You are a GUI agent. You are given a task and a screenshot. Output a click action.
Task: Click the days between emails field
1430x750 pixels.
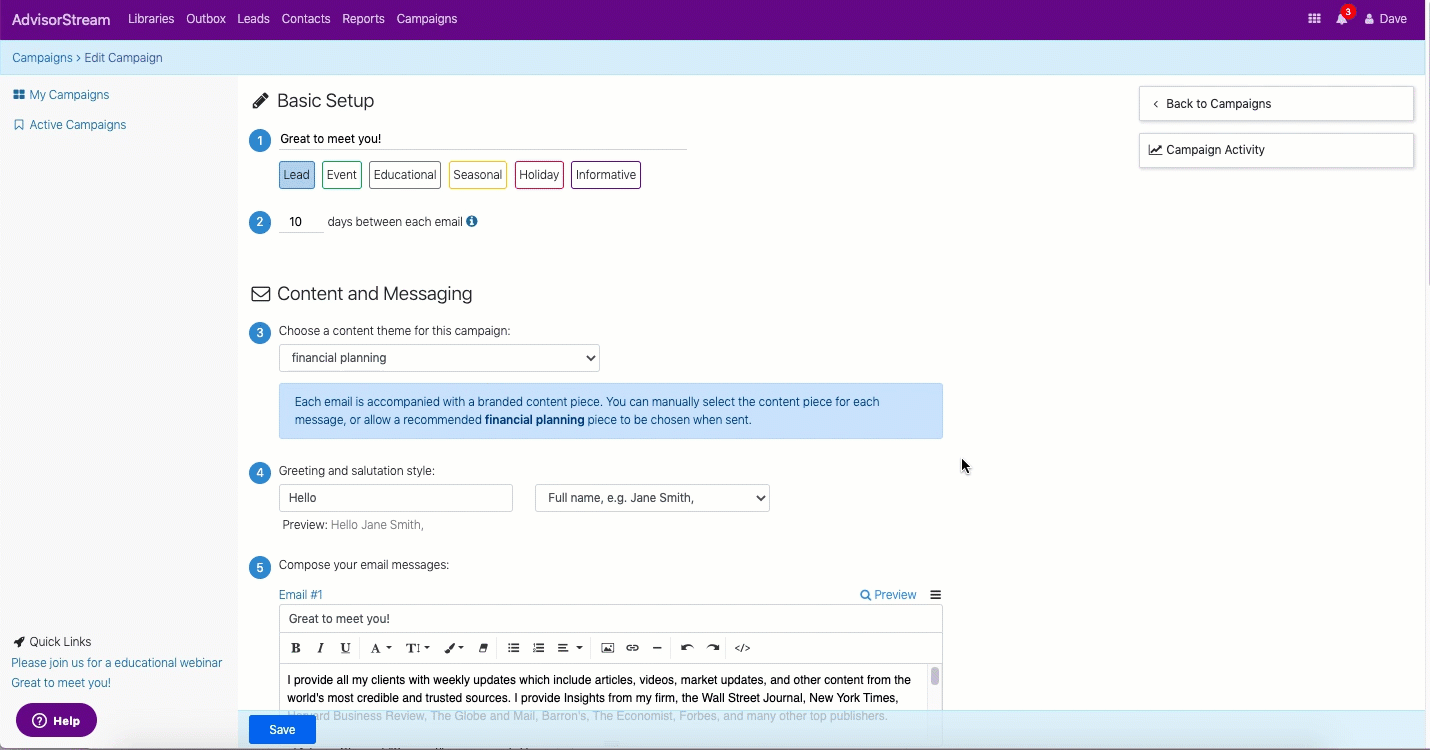click(301, 222)
